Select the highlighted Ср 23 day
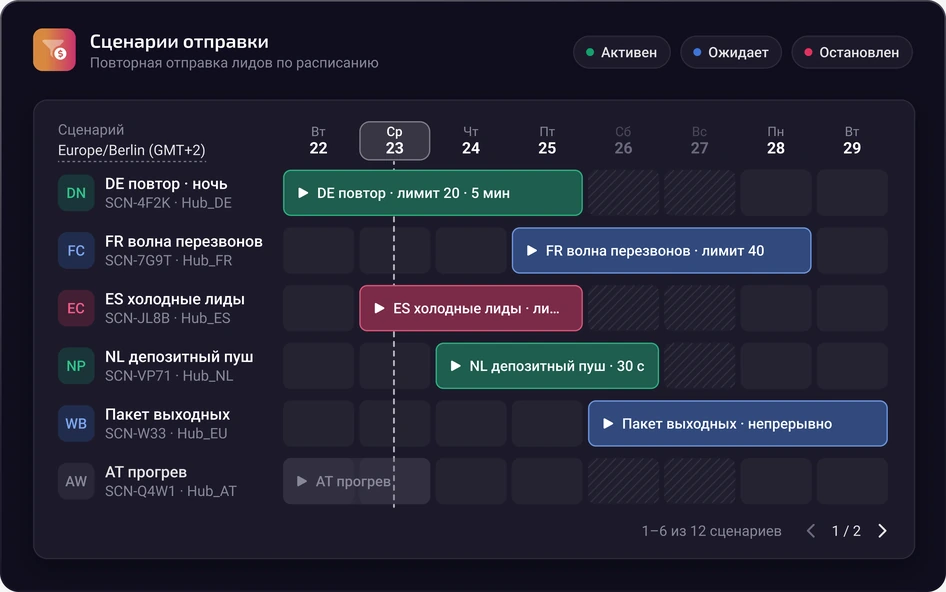Viewport: 946px width, 592px height. pyautogui.click(x=395, y=141)
